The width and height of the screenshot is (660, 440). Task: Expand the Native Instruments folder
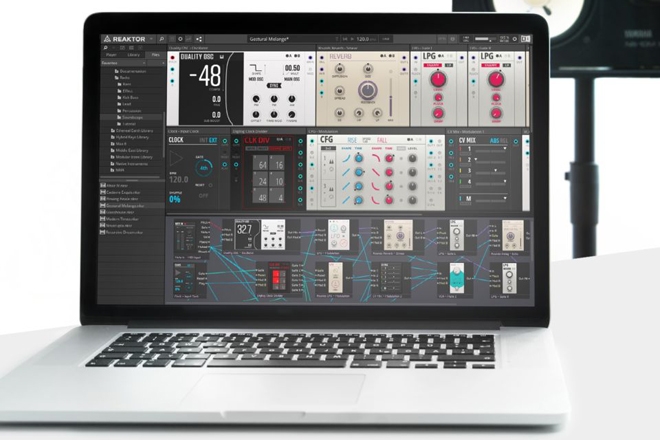(129, 163)
